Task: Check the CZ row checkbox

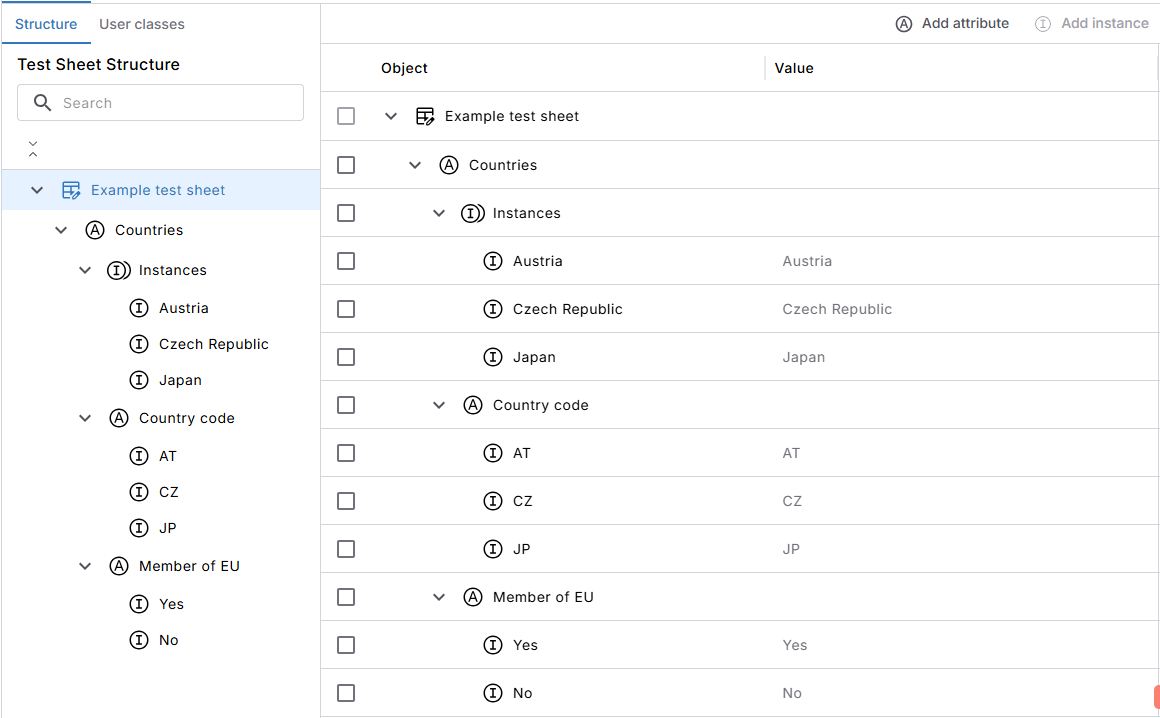Action: 345,501
